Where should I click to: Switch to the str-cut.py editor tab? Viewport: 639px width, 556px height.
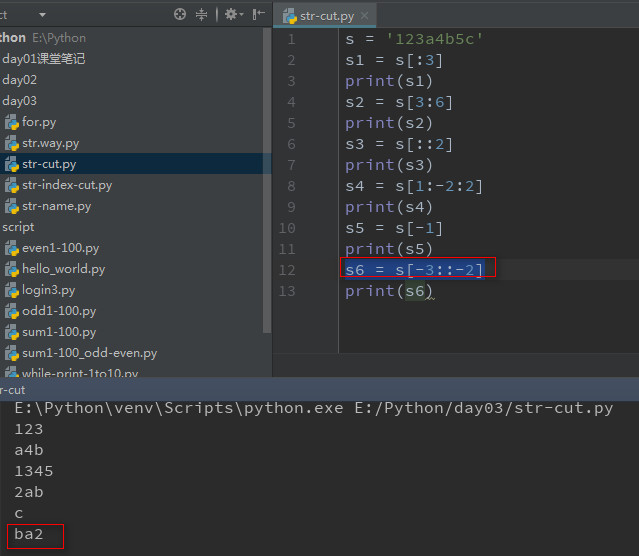(327, 16)
